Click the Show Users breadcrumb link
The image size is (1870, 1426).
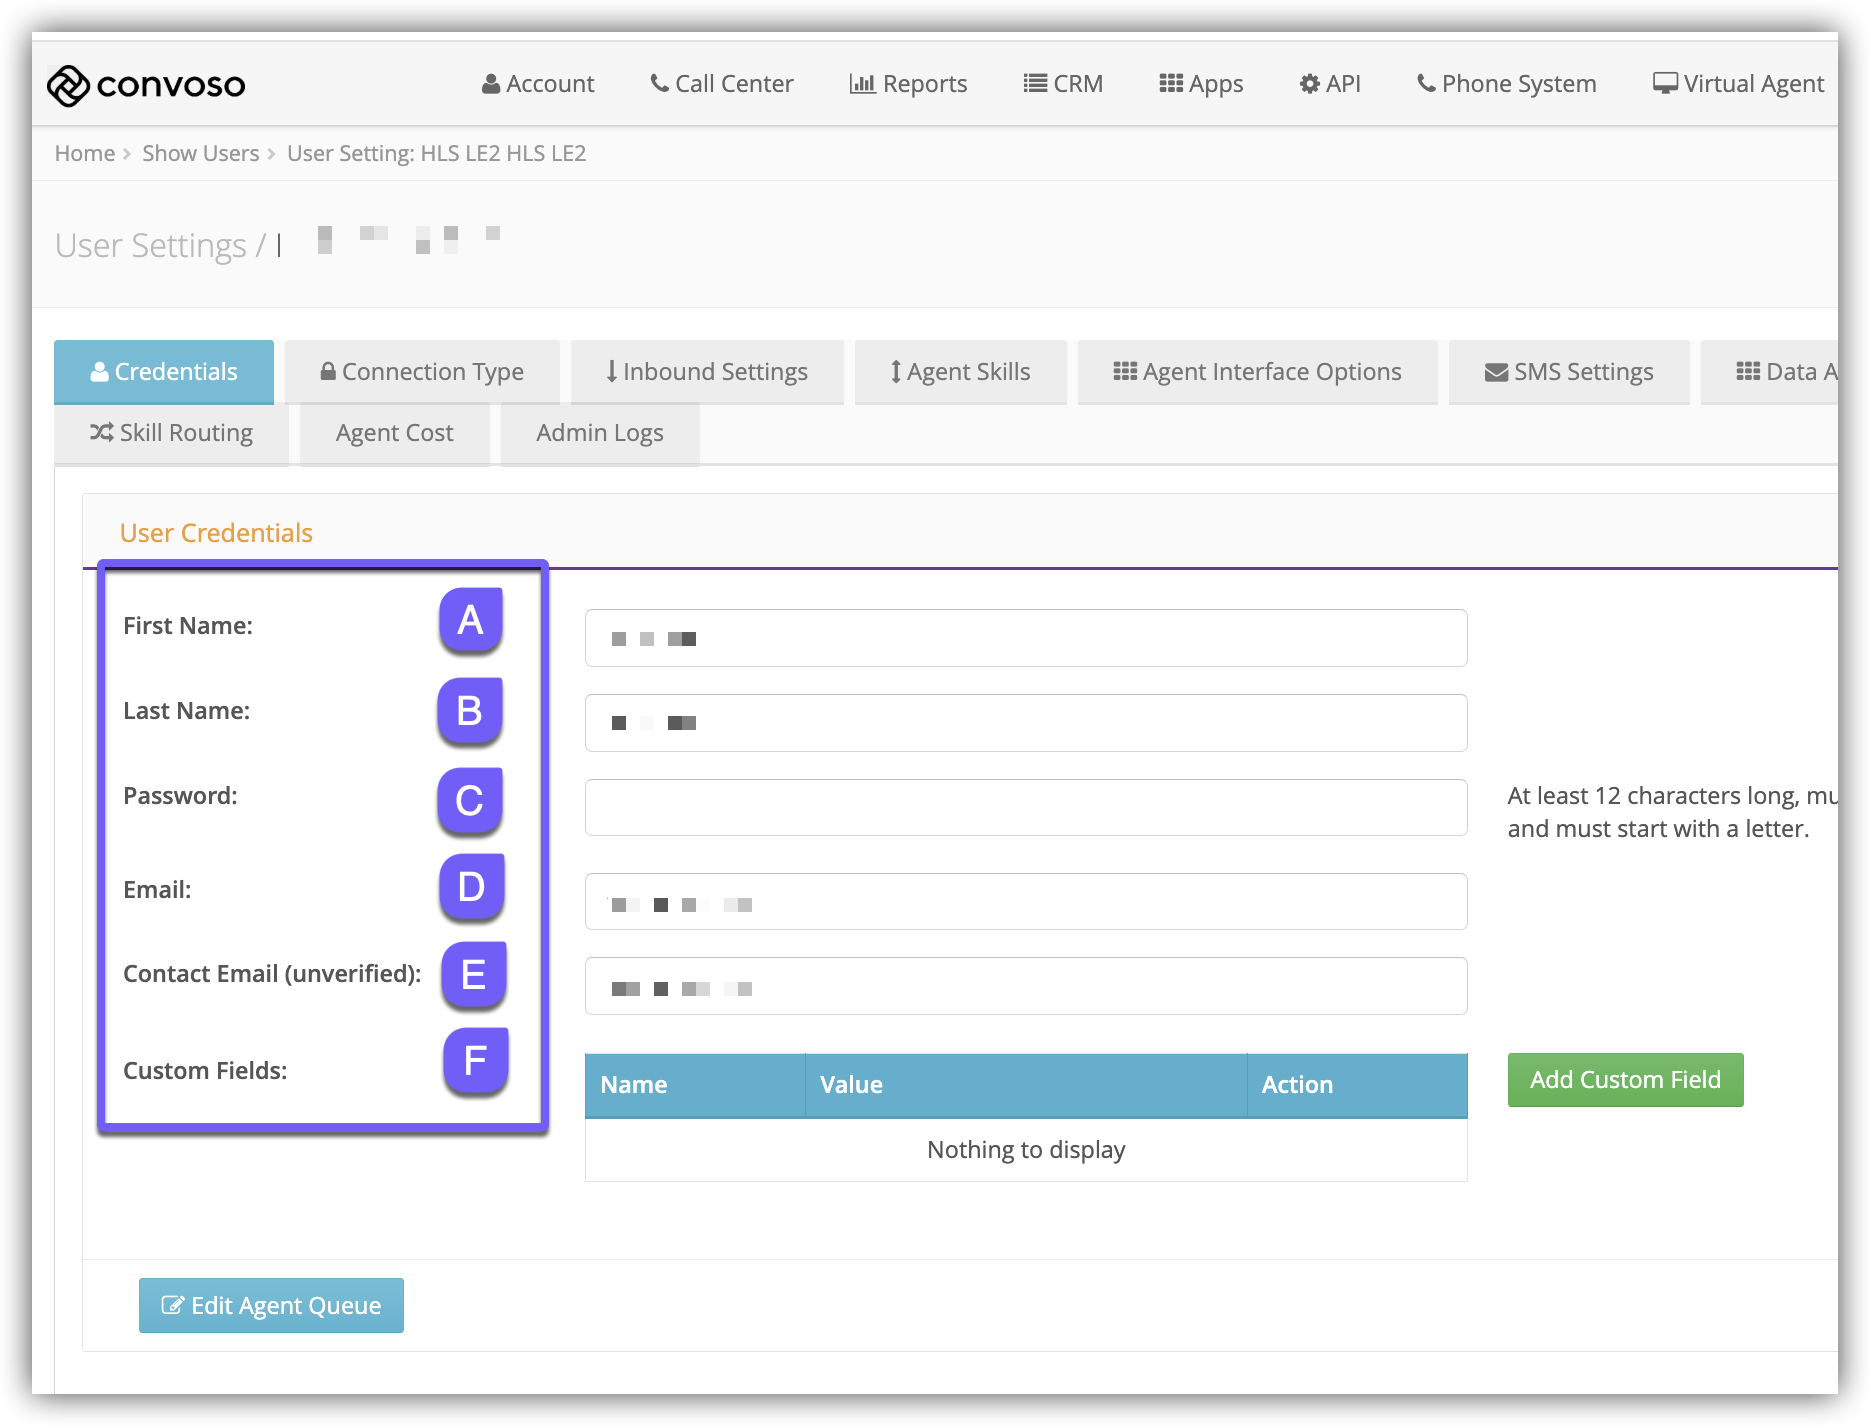pyautogui.click(x=200, y=153)
